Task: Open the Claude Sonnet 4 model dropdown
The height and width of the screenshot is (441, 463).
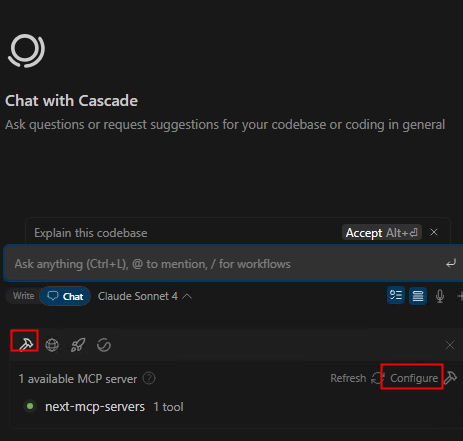Action: pos(145,296)
